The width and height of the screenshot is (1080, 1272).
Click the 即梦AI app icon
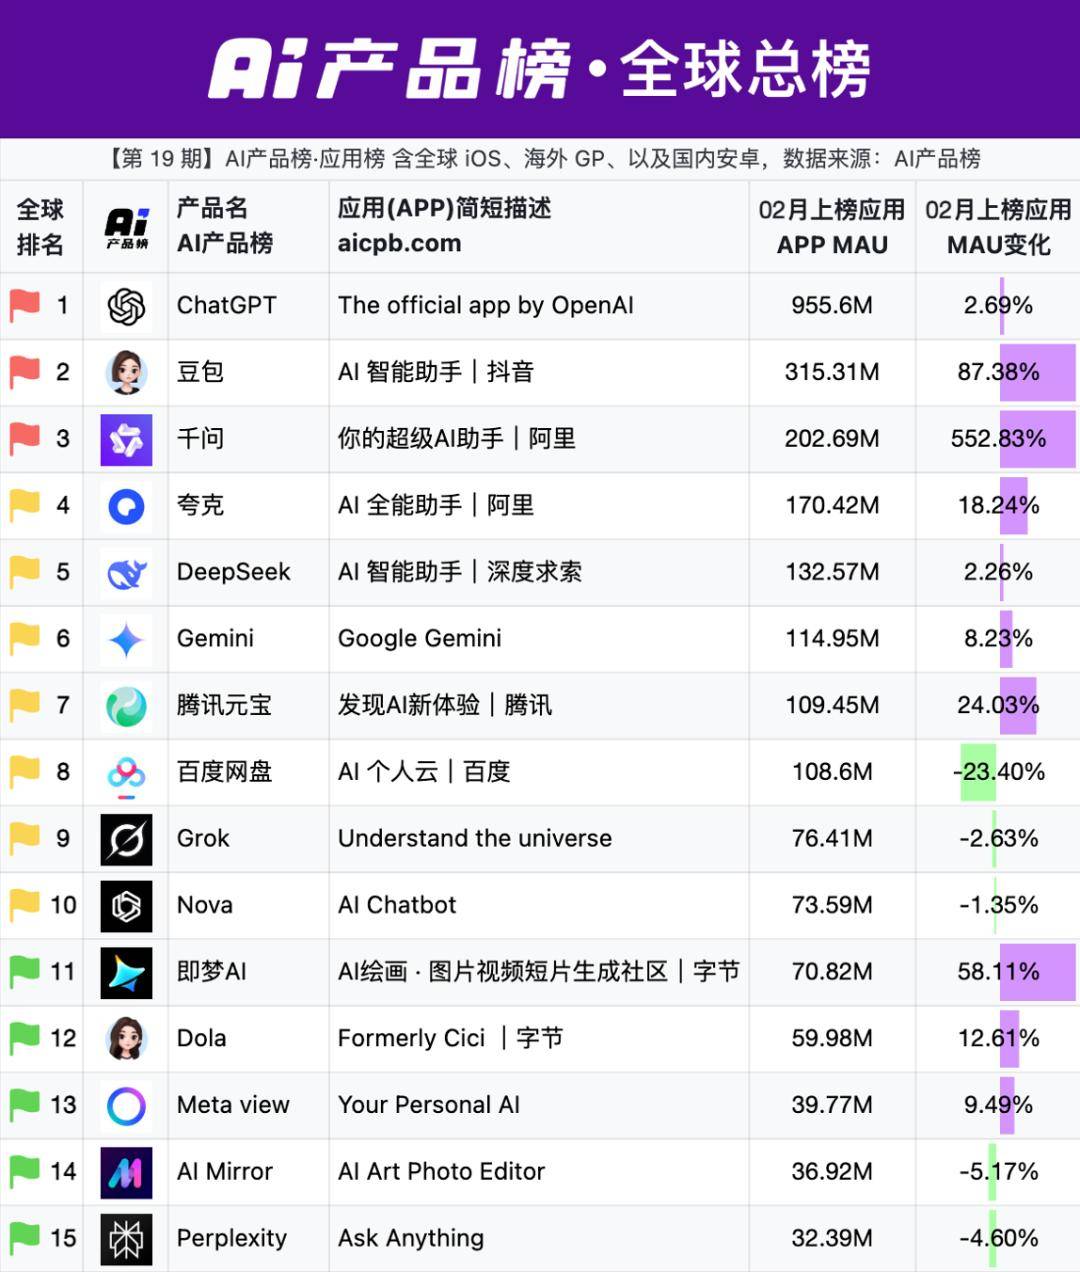126,973
